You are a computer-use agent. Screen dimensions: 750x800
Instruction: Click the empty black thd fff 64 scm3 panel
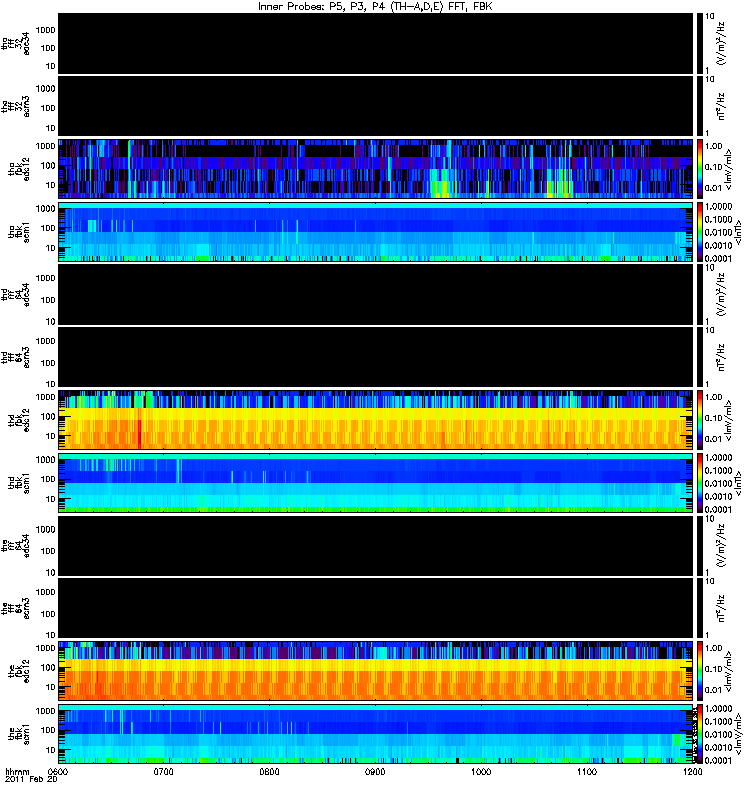pos(375,357)
